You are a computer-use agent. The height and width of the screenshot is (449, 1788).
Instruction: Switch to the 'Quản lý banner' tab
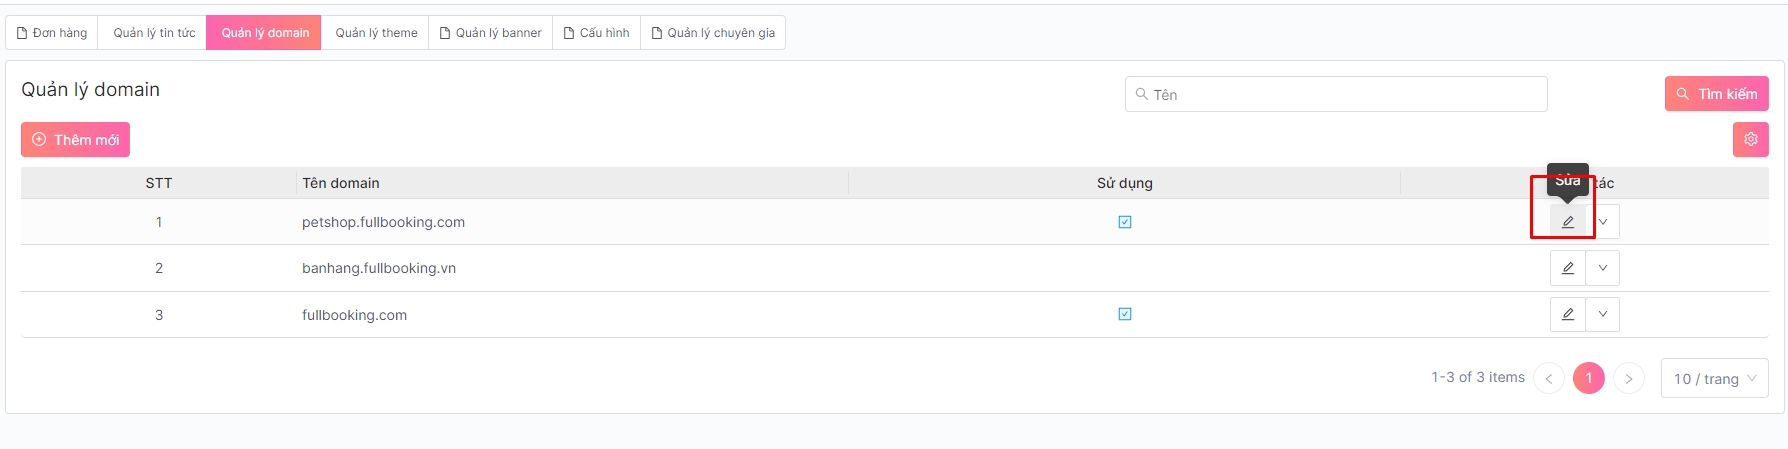(x=491, y=33)
